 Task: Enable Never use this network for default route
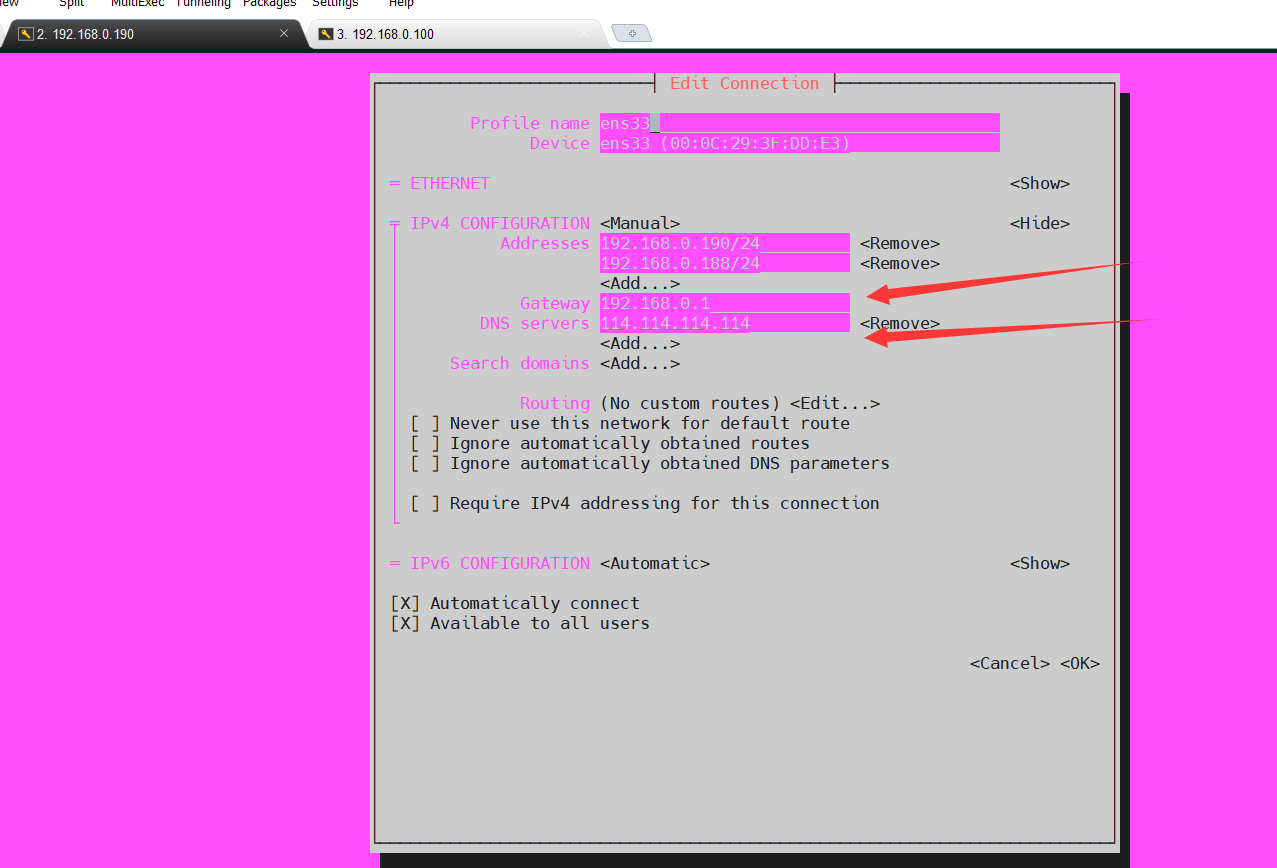click(x=425, y=423)
